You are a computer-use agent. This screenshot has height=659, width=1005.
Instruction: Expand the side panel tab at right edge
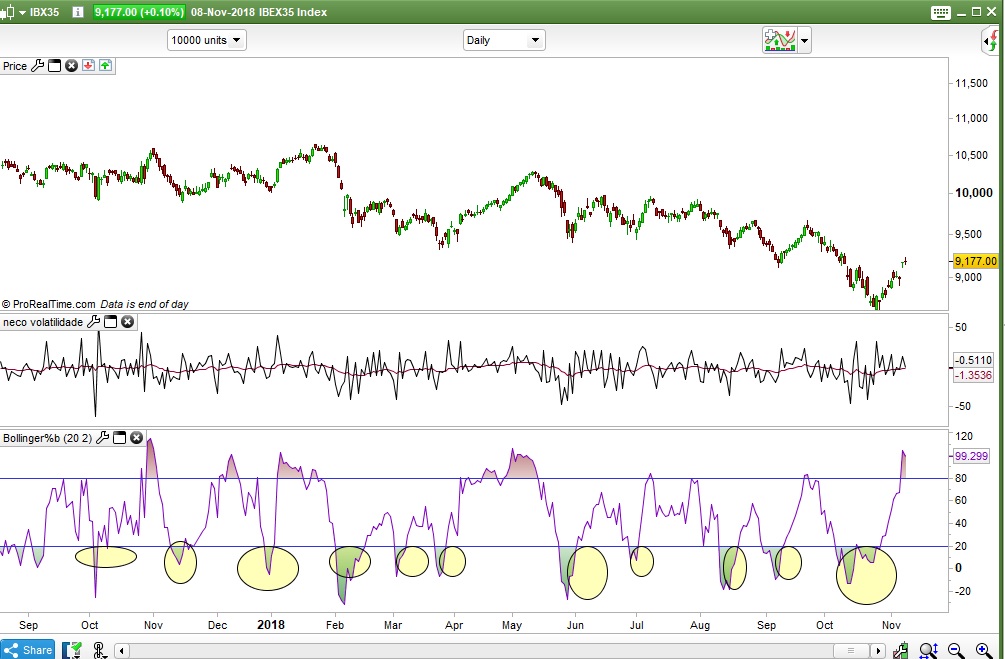990,42
